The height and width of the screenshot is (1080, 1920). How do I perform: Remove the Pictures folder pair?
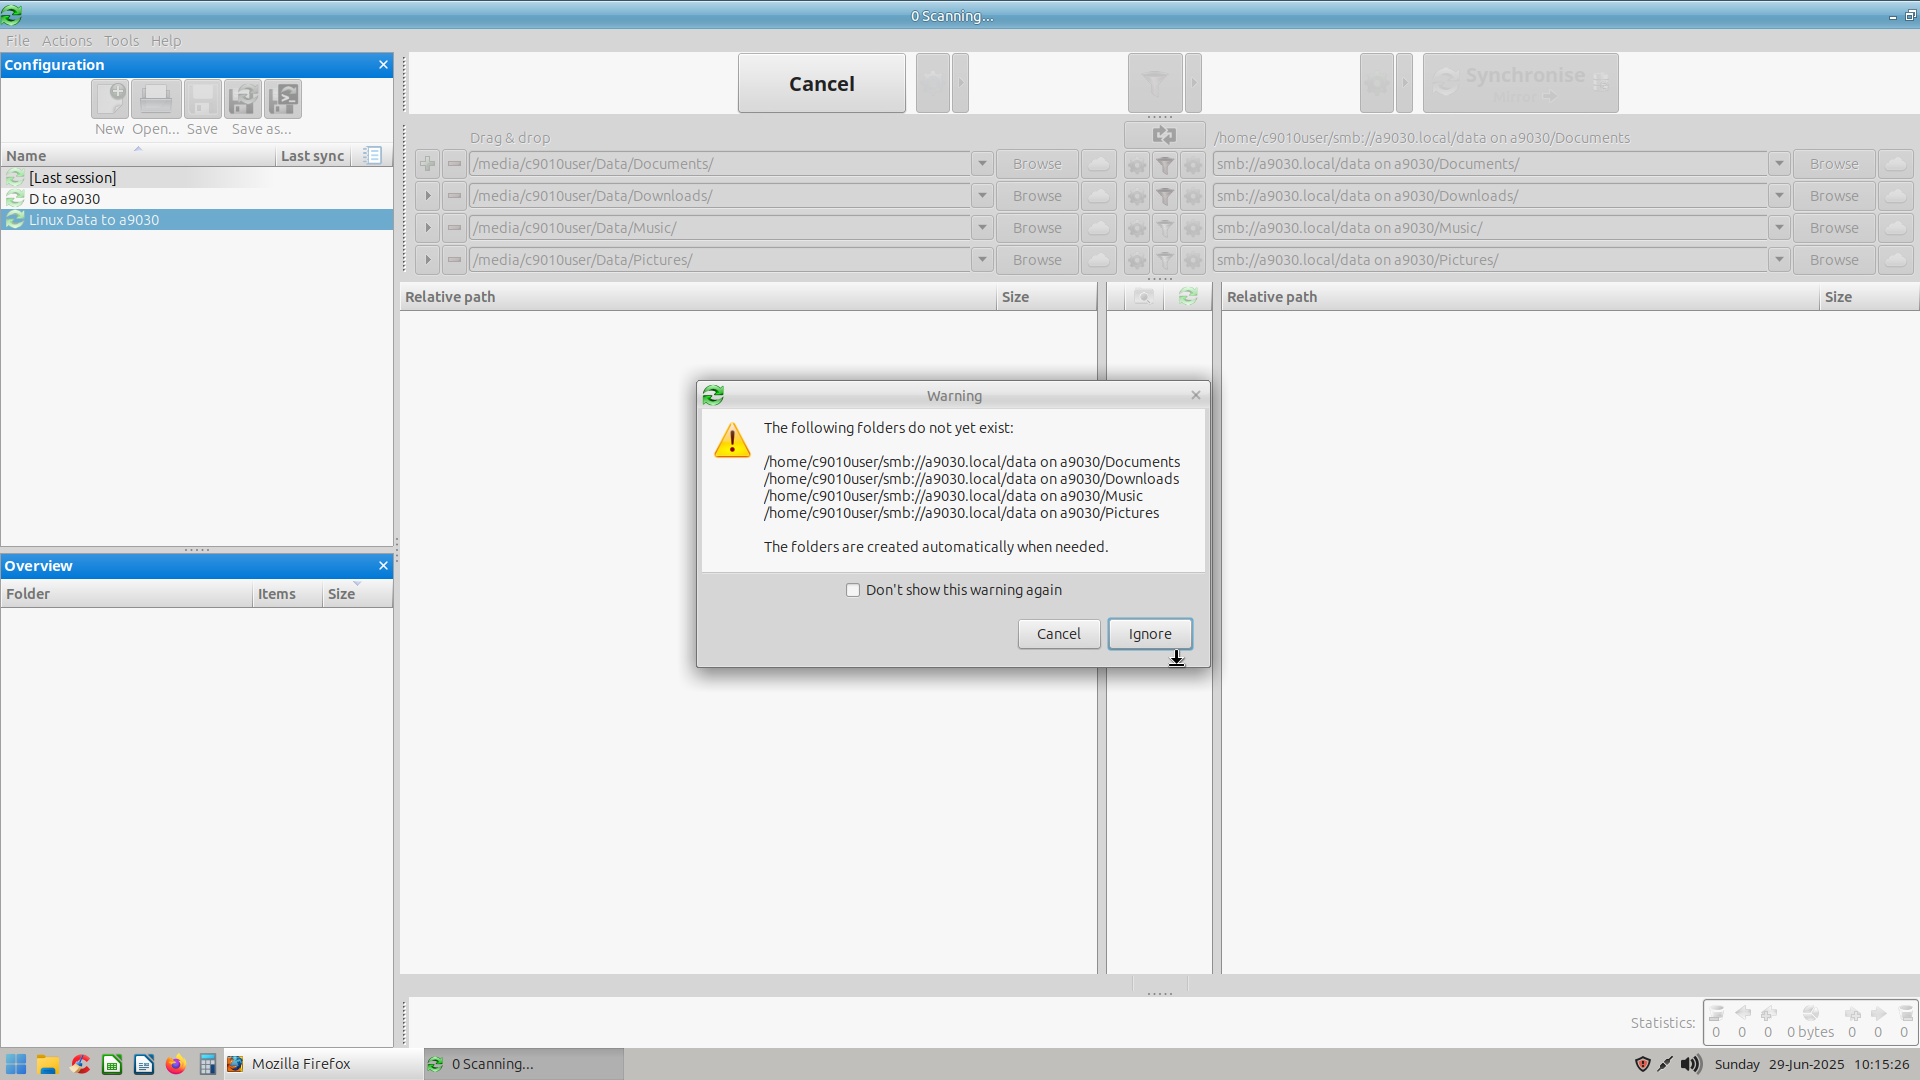(x=454, y=260)
